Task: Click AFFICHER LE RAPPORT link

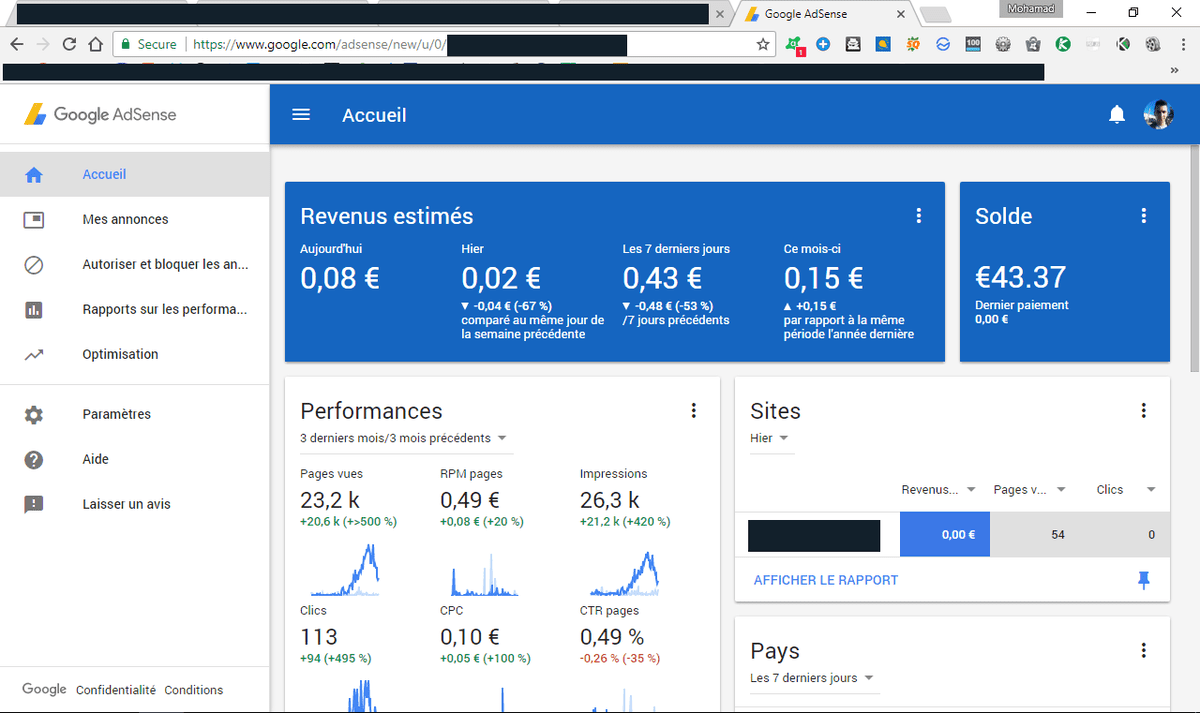Action: (x=826, y=580)
